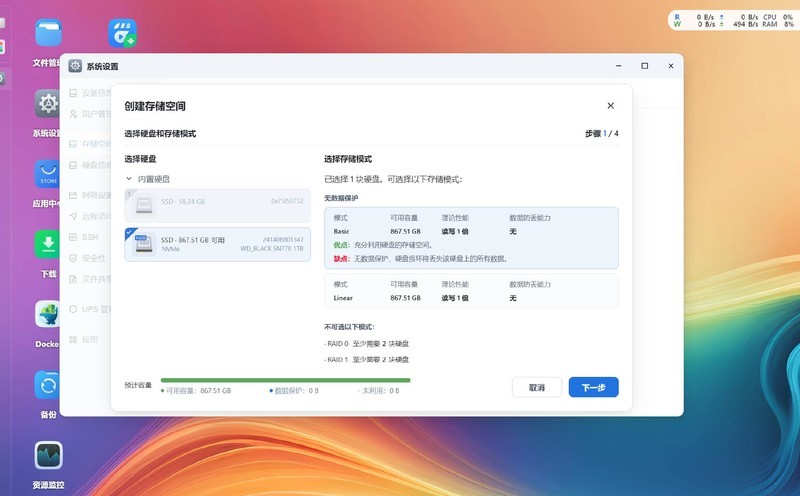The image size is (800, 496).
Task: Click the RAM usage readout in top widget
Action: (x=779, y=24)
